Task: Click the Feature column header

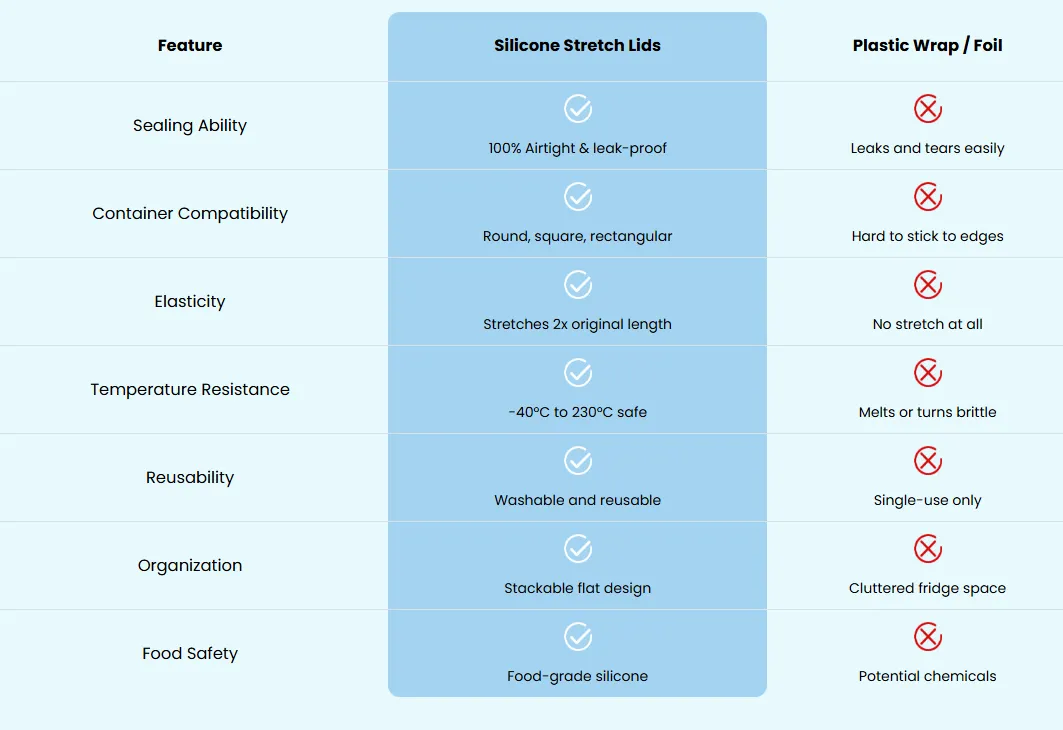Action: point(190,45)
